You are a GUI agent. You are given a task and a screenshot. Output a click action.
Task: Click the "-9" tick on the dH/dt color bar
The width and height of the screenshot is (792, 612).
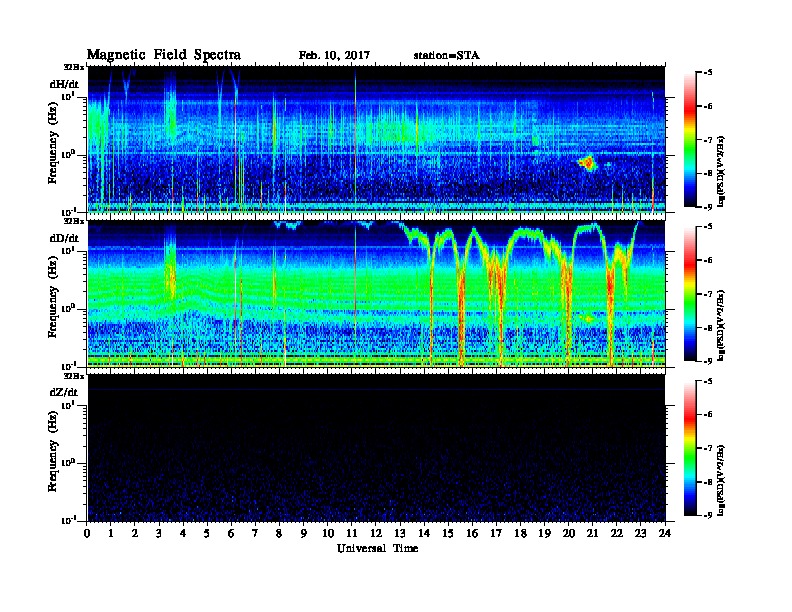[707, 207]
